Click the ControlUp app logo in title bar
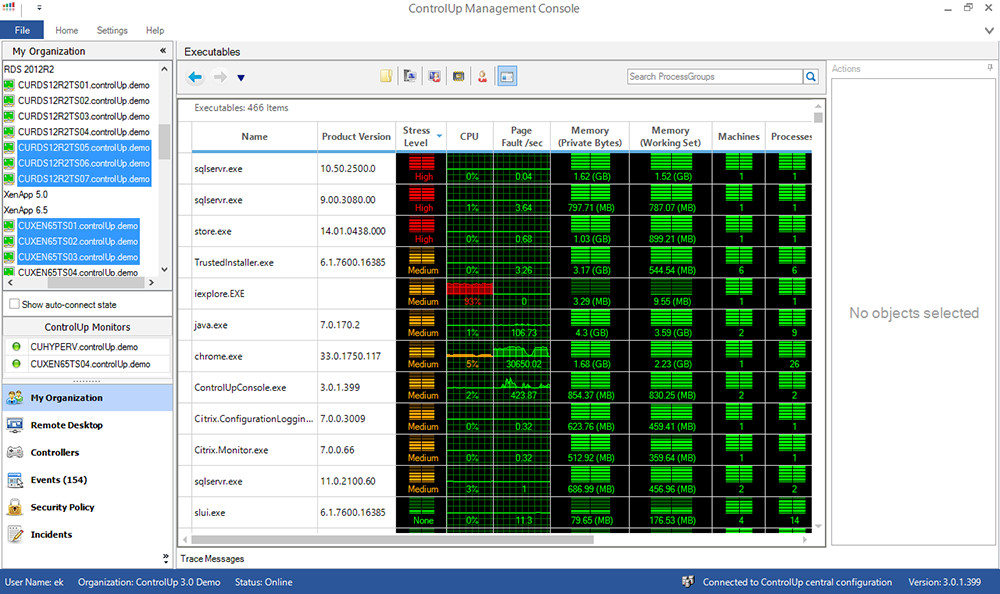Viewport: 1000px width, 594px height. point(8,8)
